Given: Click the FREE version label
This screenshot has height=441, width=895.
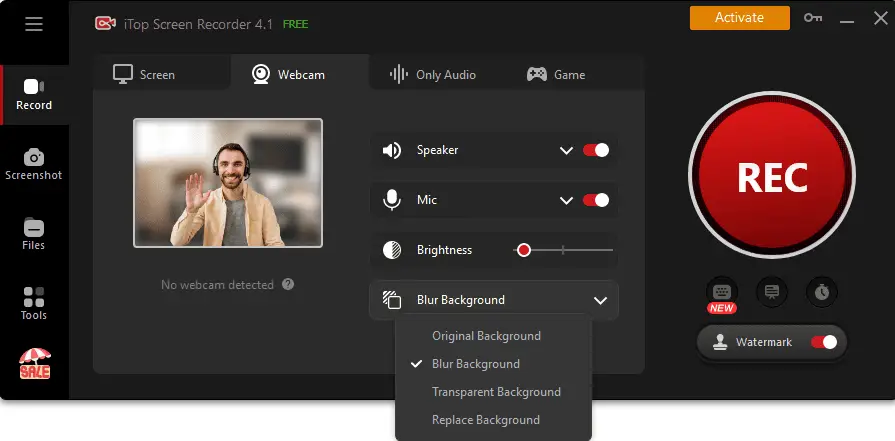Looking at the screenshot, I should (296, 24).
